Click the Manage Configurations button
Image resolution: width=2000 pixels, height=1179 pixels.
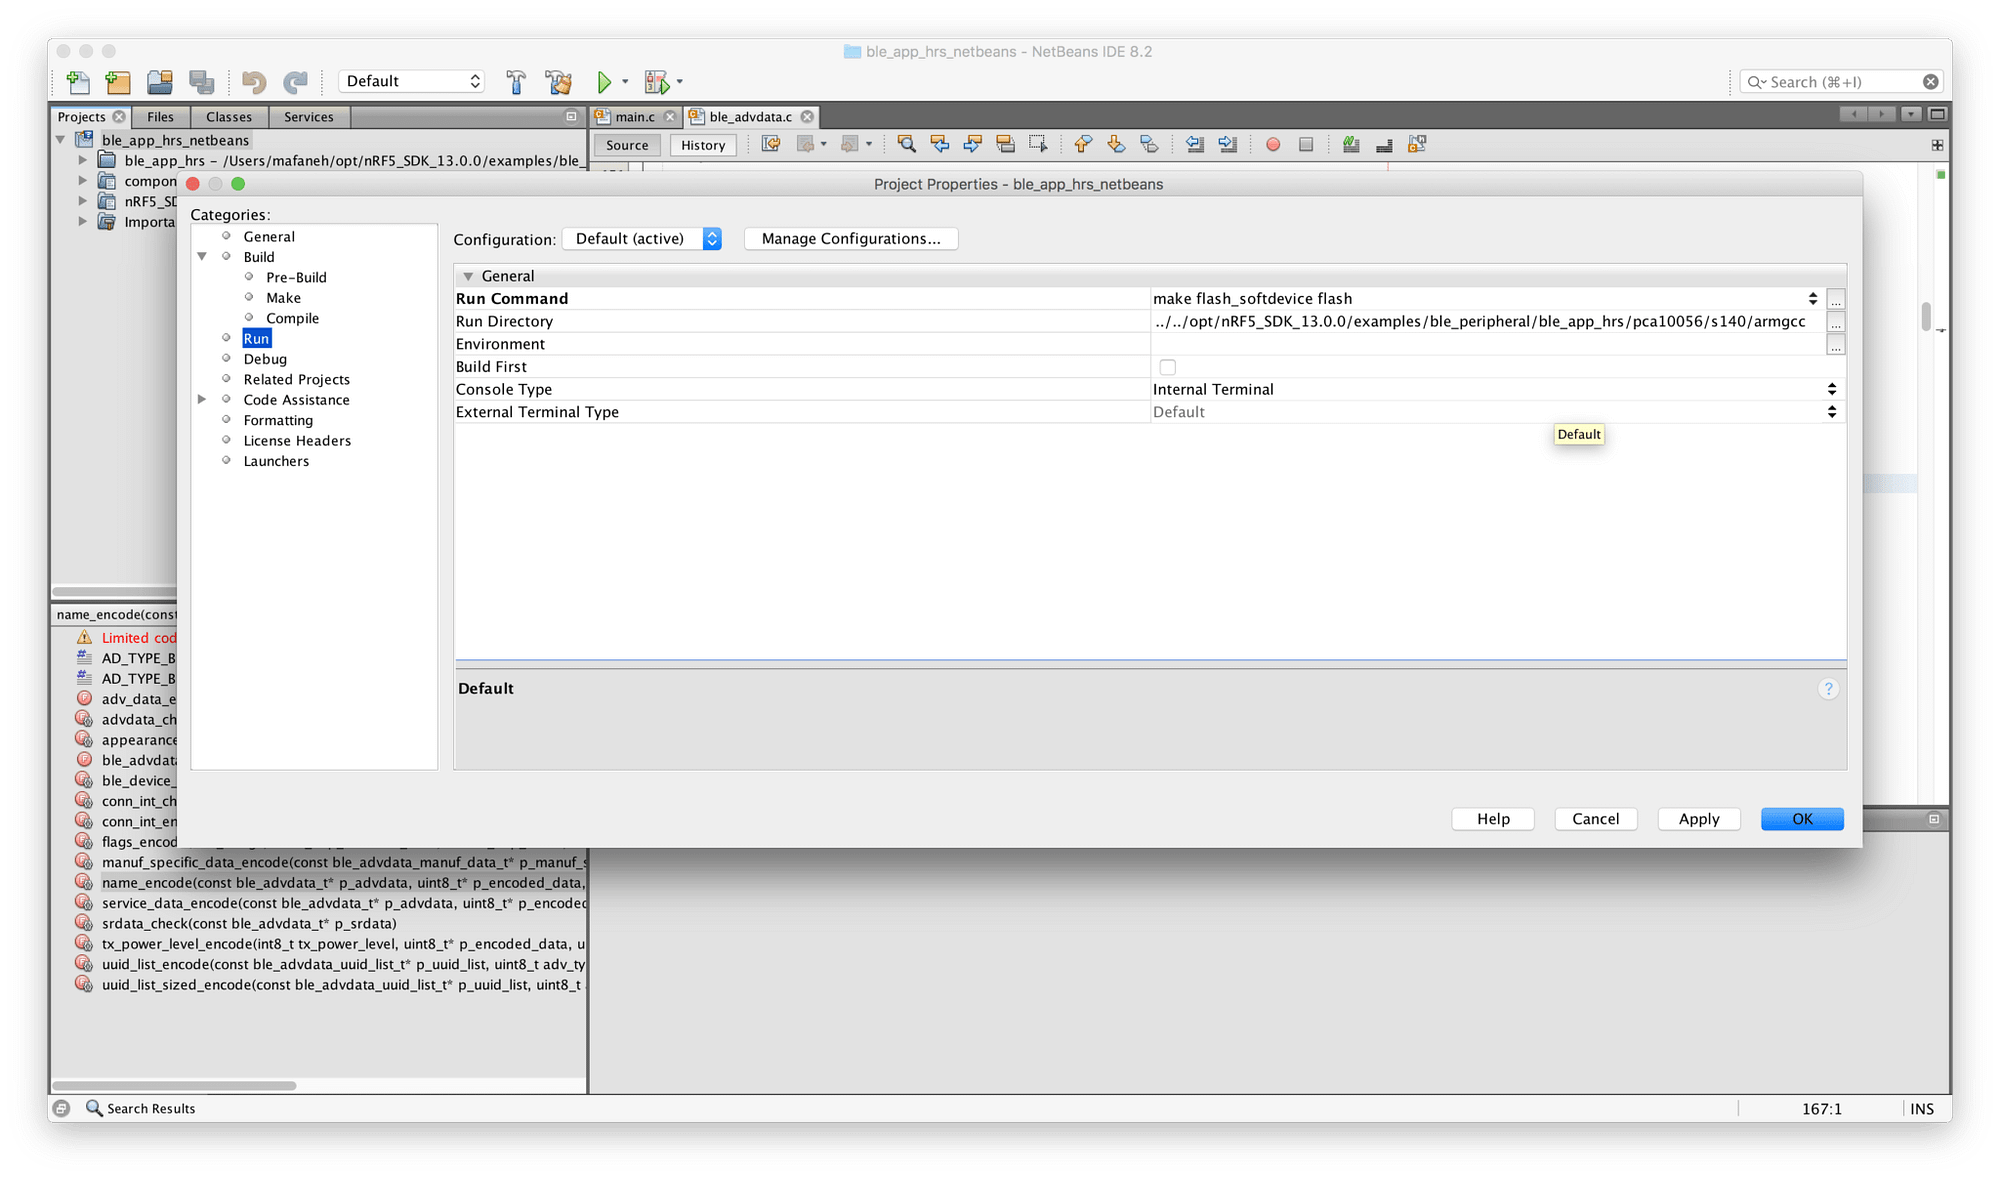click(x=849, y=238)
